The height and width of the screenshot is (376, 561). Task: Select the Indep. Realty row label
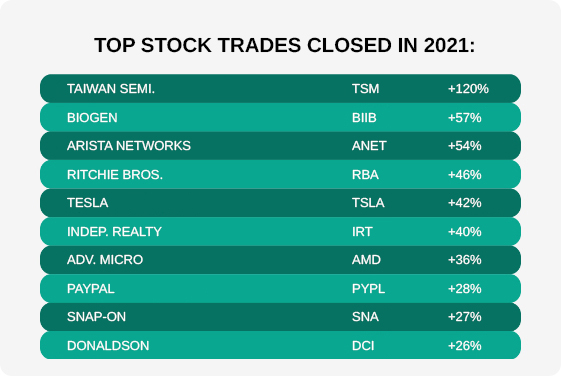114,232
